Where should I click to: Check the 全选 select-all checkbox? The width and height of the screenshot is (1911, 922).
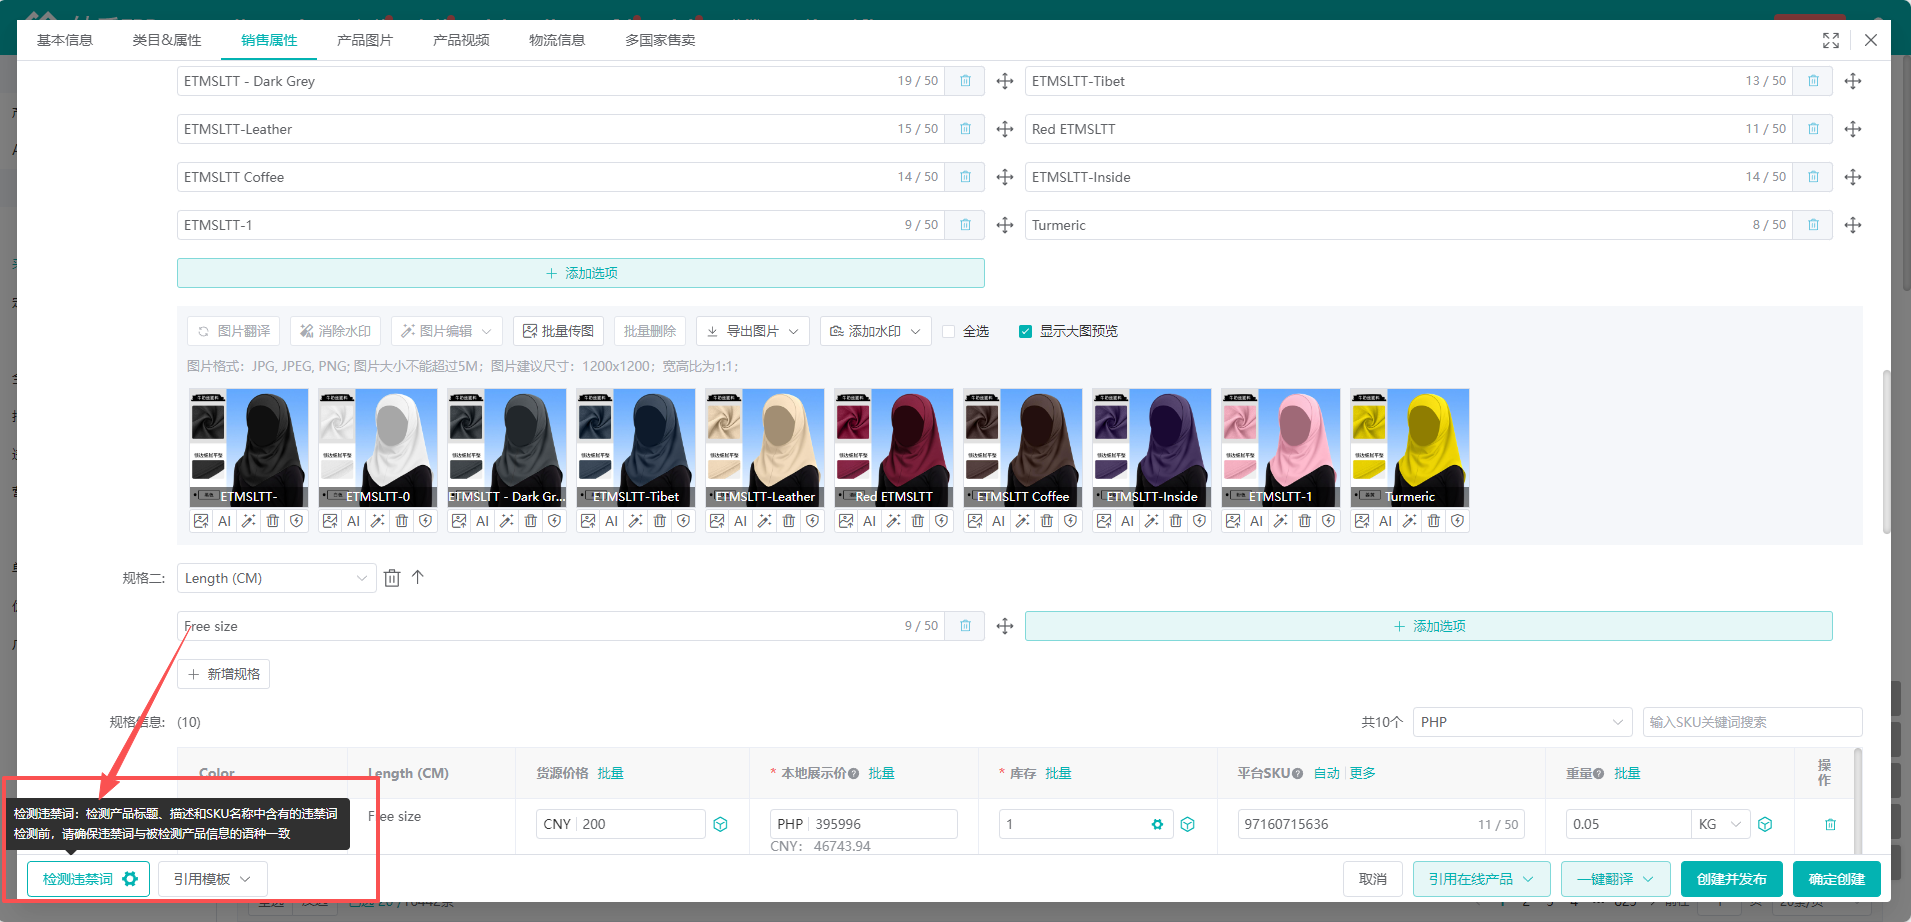click(949, 331)
